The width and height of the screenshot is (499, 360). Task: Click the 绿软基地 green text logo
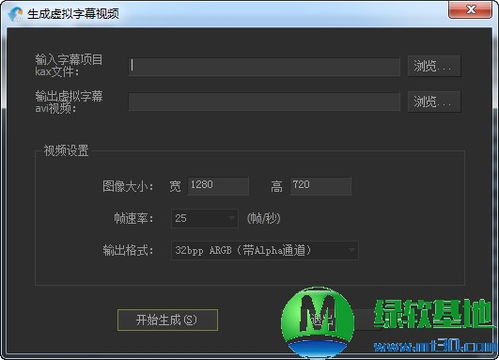tap(433, 313)
